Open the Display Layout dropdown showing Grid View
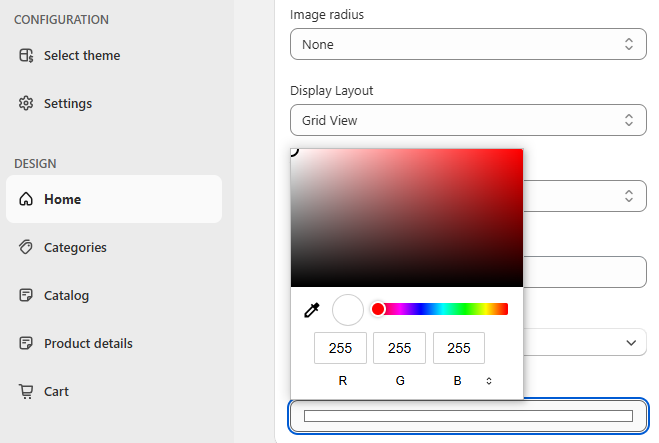The width and height of the screenshot is (659, 443). (468, 120)
